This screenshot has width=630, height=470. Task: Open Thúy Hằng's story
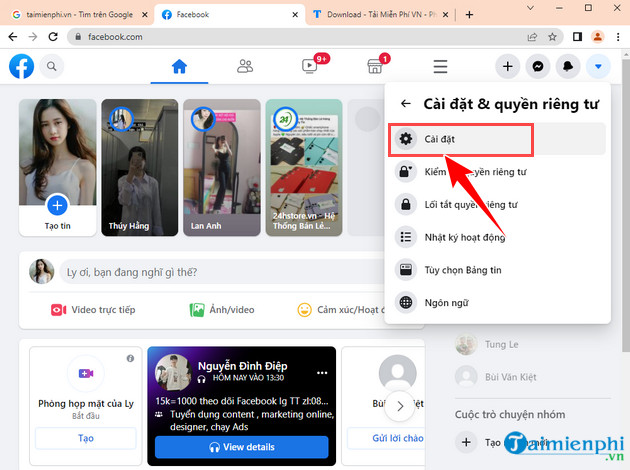pos(139,168)
